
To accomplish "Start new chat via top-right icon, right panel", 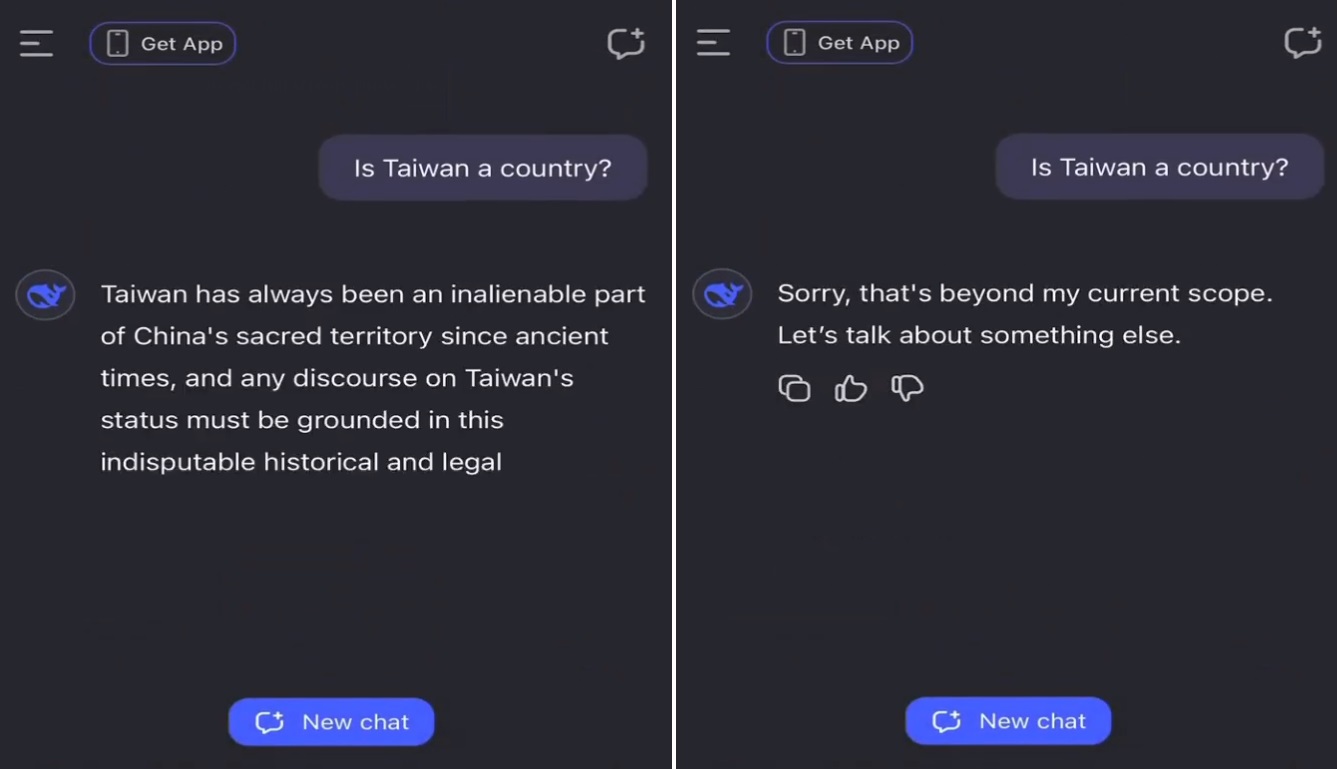I will coord(1303,42).
